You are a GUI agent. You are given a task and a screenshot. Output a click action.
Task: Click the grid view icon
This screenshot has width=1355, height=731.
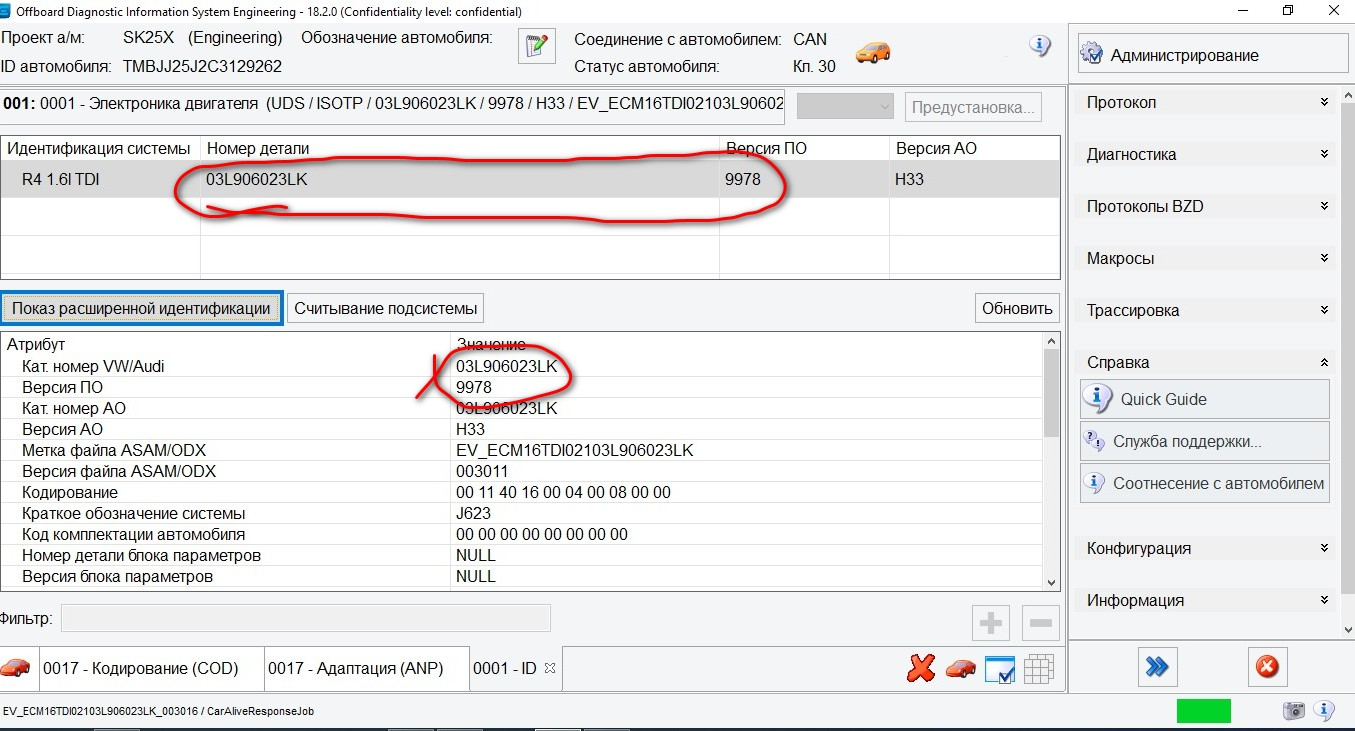(x=1039, y=669)
